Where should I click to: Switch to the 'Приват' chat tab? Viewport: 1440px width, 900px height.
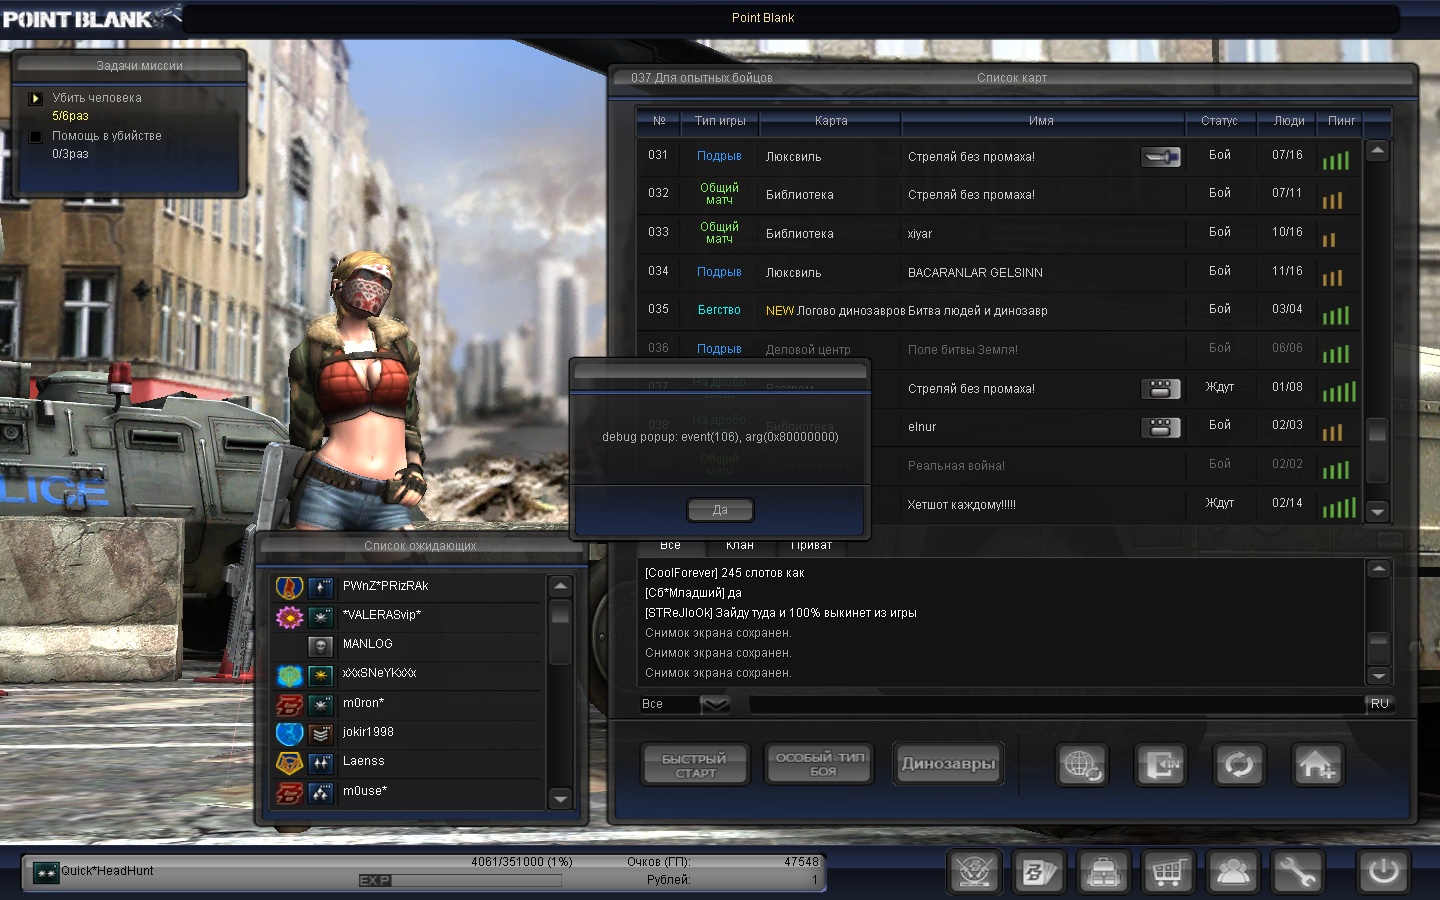pyautogui.click(x=811, y=546)
